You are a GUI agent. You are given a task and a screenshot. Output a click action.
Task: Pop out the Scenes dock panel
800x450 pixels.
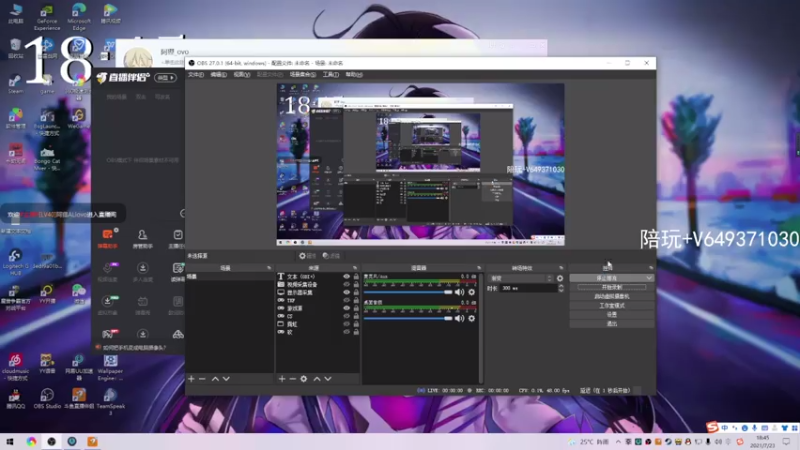(x=269, y=268)
